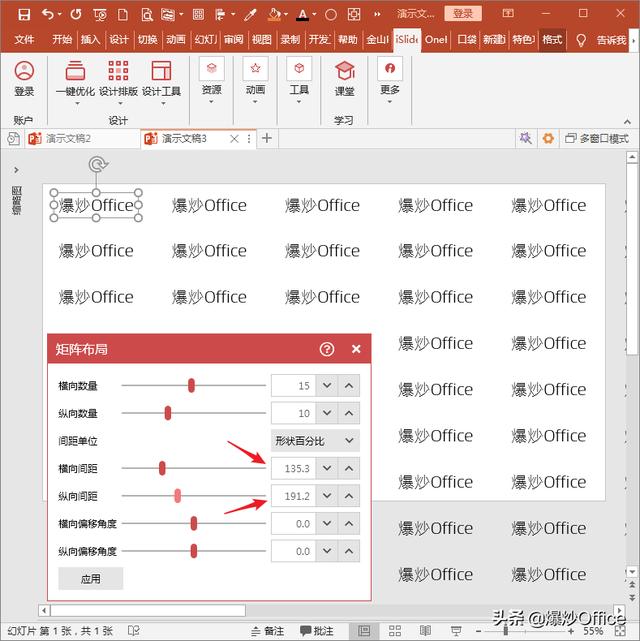Click the help question mark in 矩阵布局

click(327, 349)
